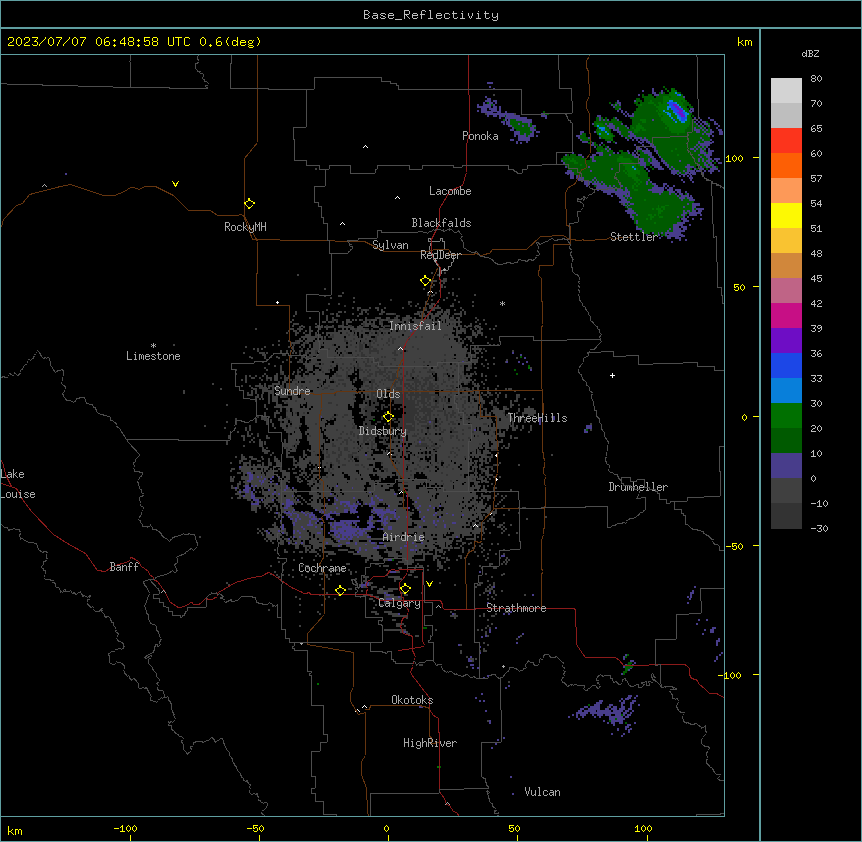Pick the red swatch between 65 and 60 dBZ

[x=786, y=141]
